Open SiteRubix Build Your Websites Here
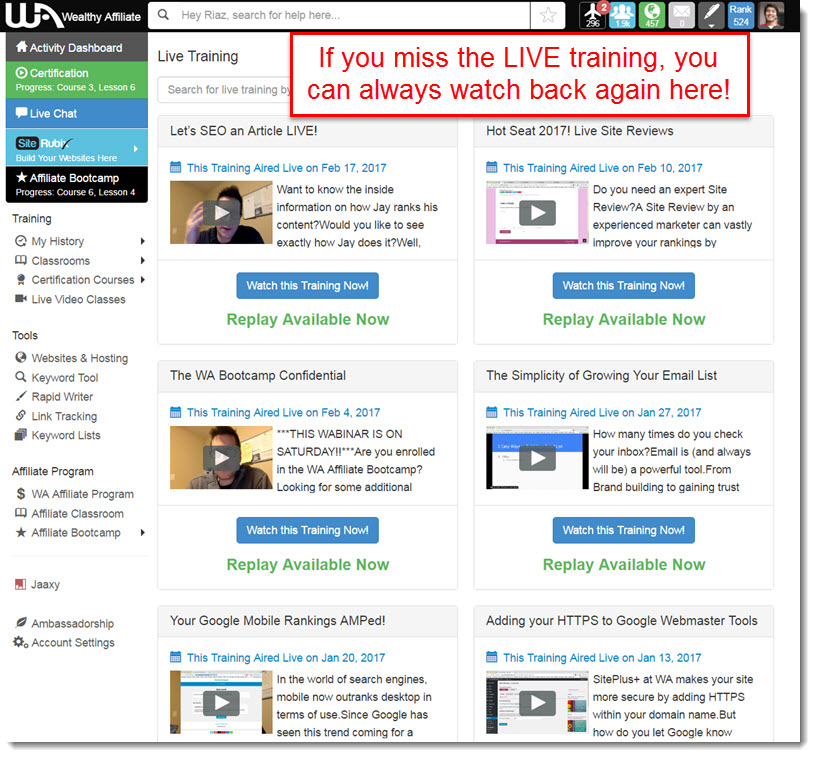The width and height of the screenshot is (815, 757). 77,148
